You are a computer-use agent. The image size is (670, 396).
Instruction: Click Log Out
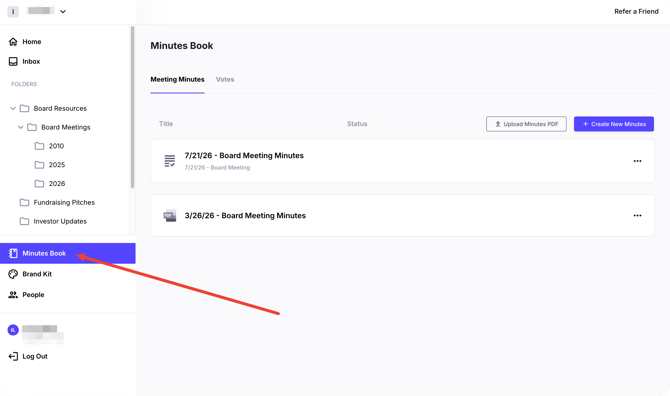pos(35,356)
